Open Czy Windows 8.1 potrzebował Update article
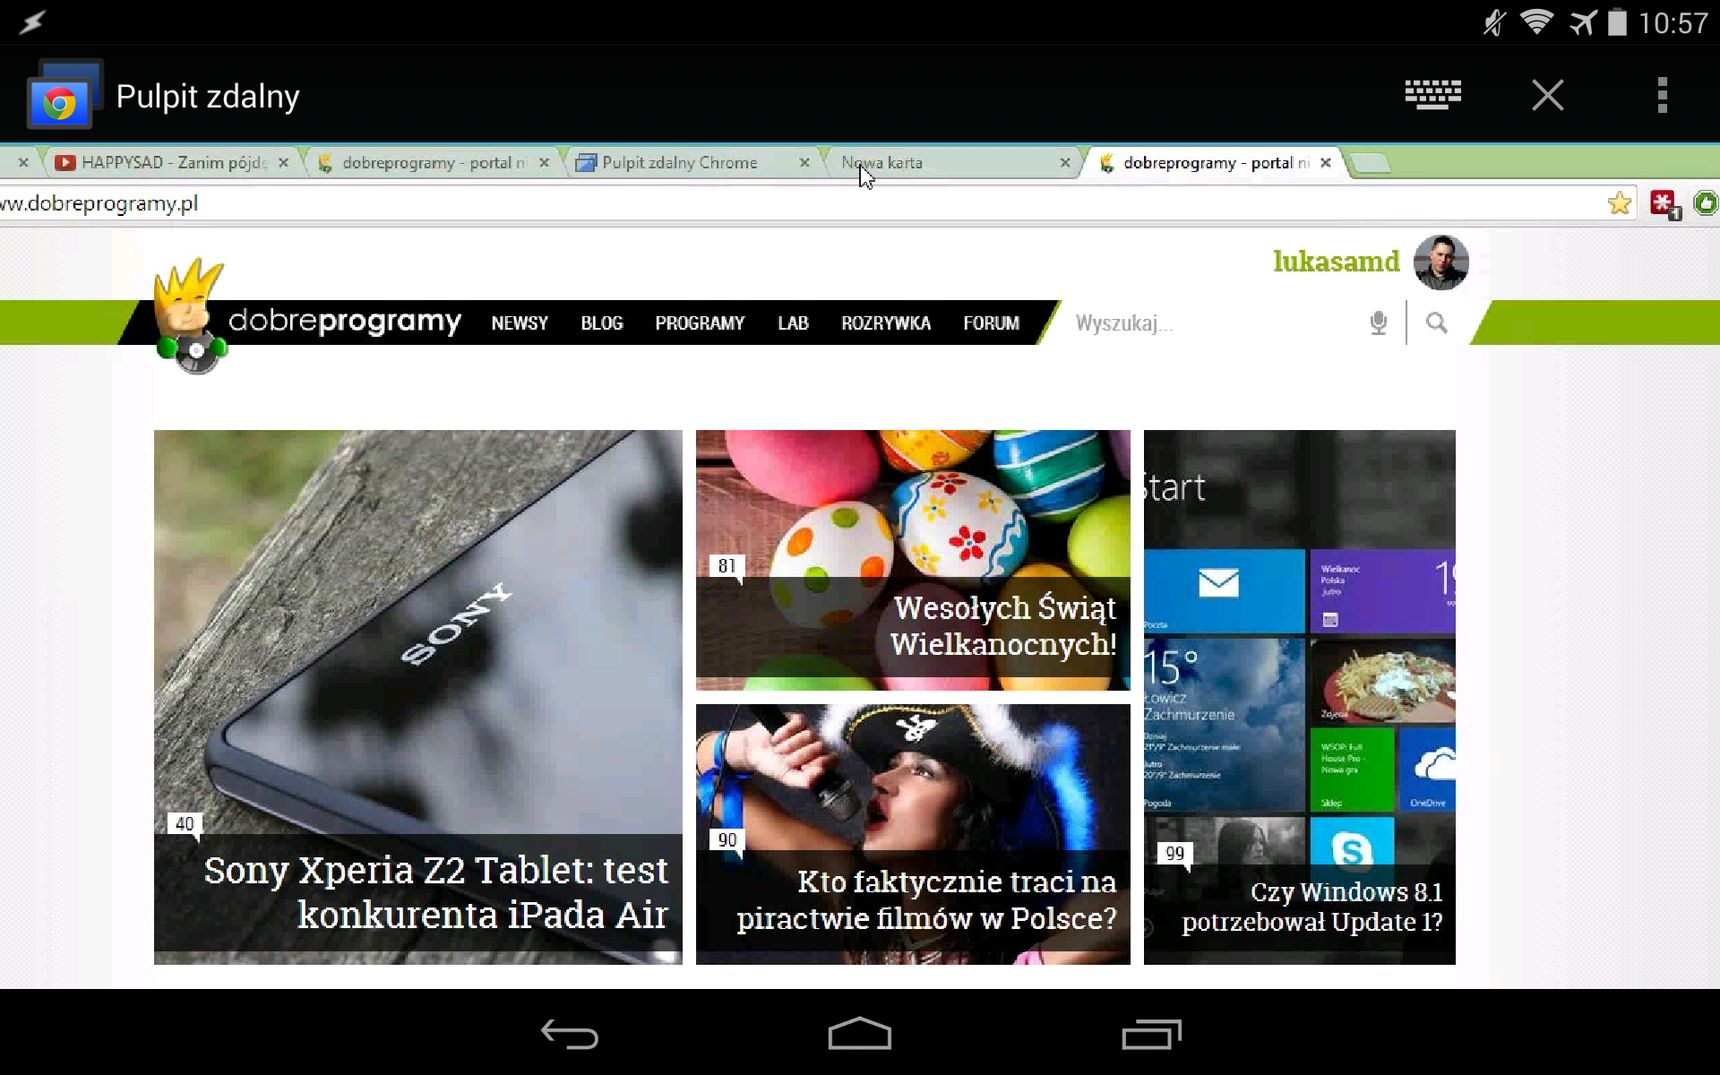Viewport: 1720px width, 1075px height. click(1299, 697)
